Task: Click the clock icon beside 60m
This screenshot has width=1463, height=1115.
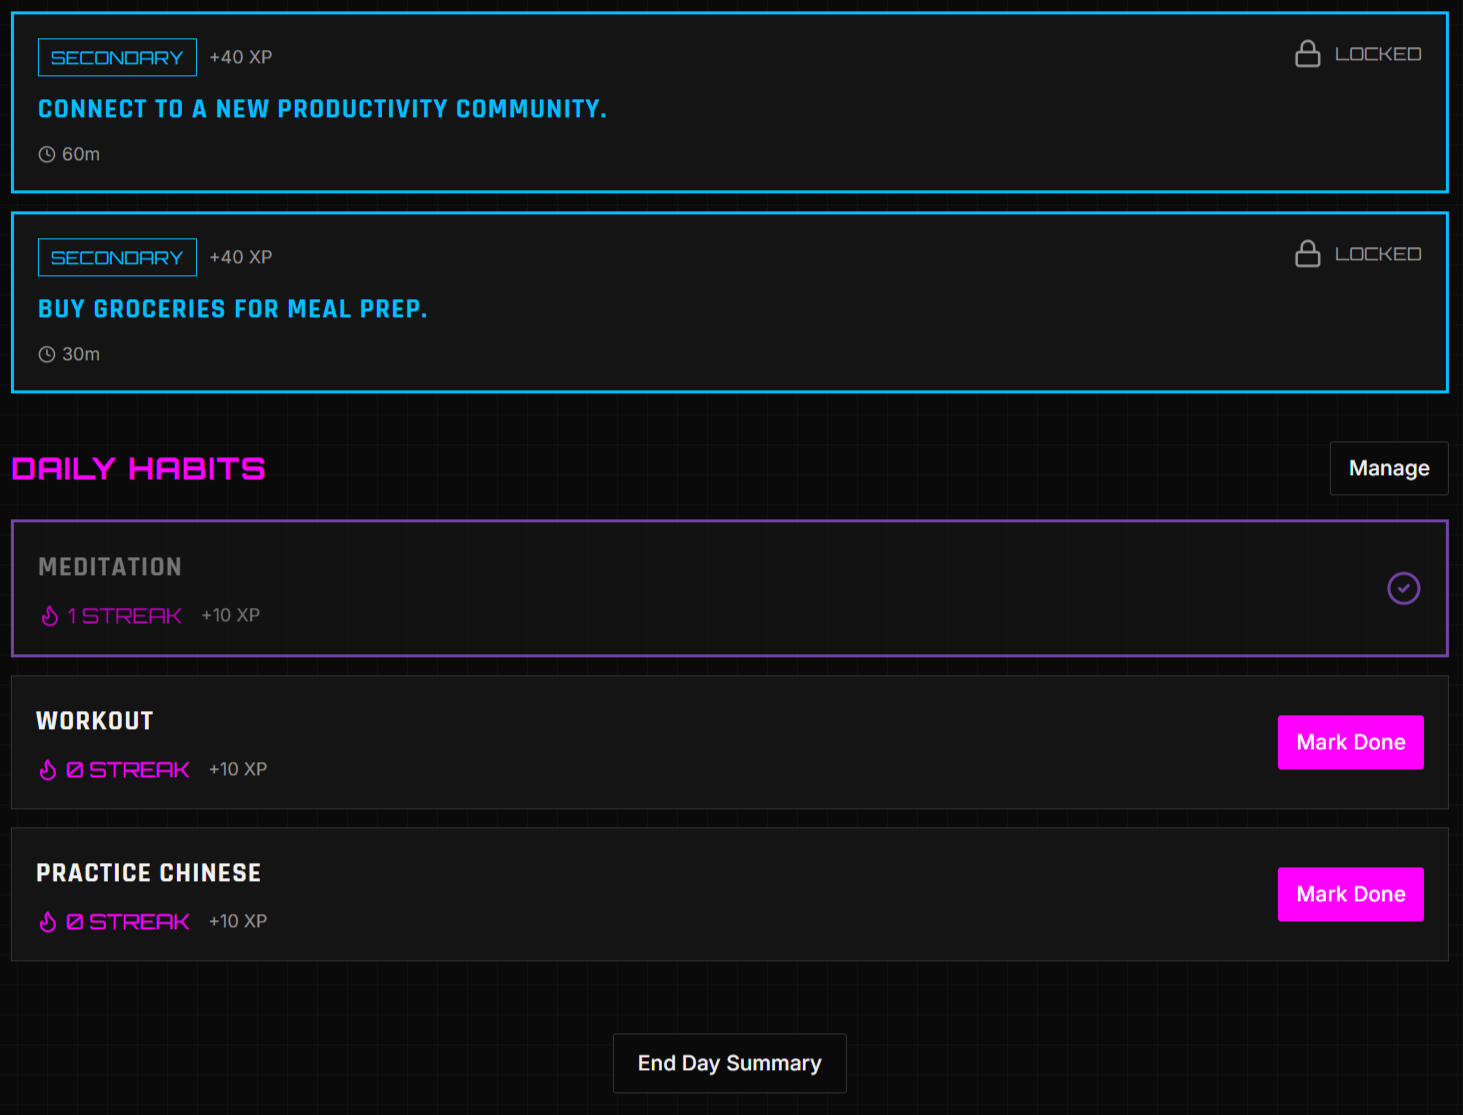Action: pyautogui.click(x=47, y=154)
